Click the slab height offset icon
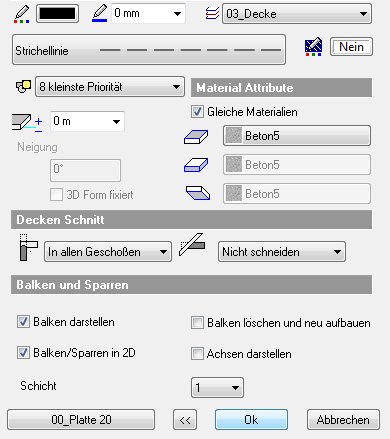Screen dimensions: 390x439 pyautogui.click(x=27, y=123)
